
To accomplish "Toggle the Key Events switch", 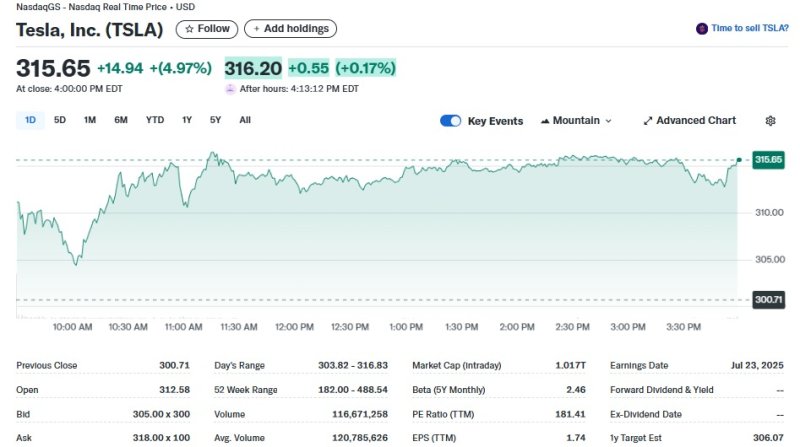I will pyautogui.click(x=450, y=121).
